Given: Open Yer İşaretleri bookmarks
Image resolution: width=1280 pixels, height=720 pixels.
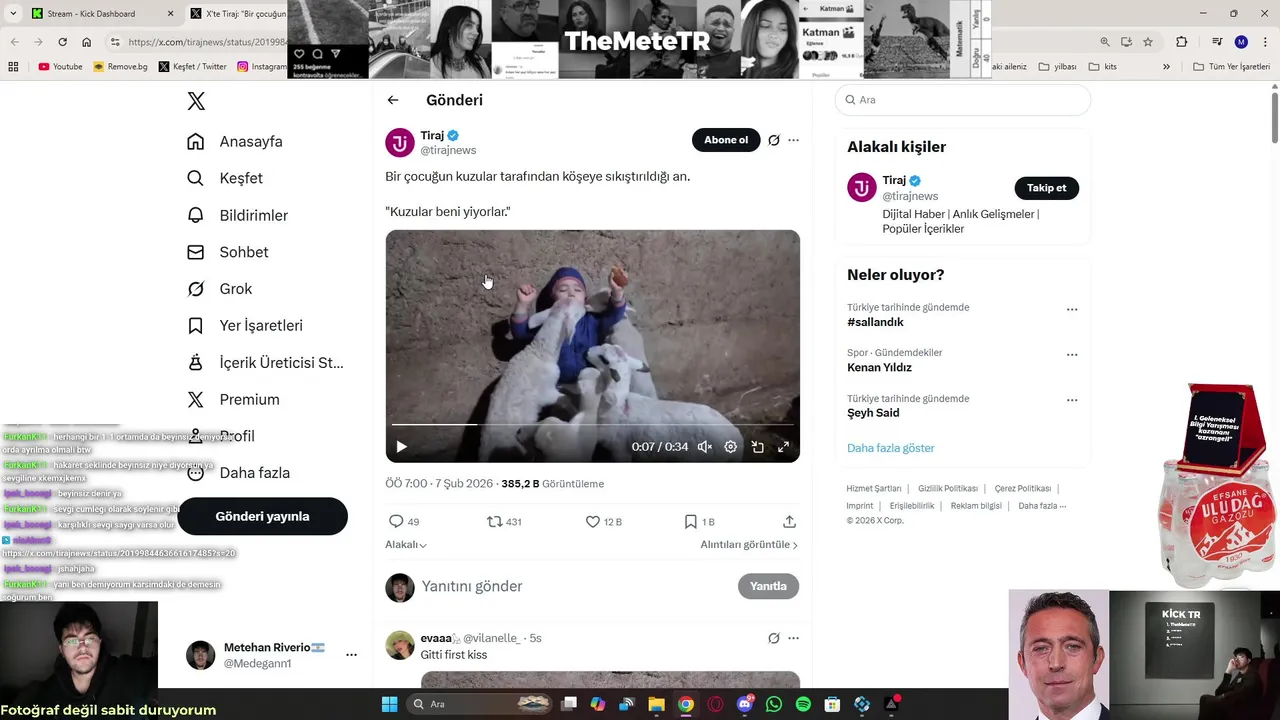Looking at the screenshot, I should tap(245, 325).
